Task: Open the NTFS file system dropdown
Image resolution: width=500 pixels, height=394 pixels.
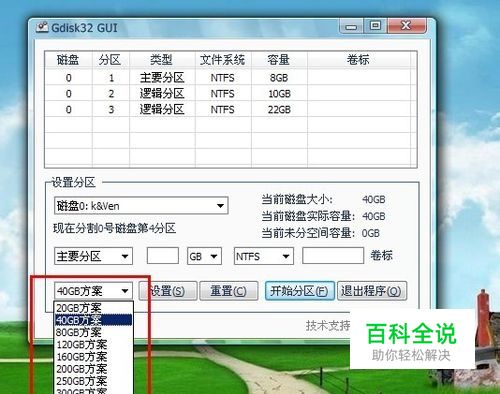Action: pos(264,256)
